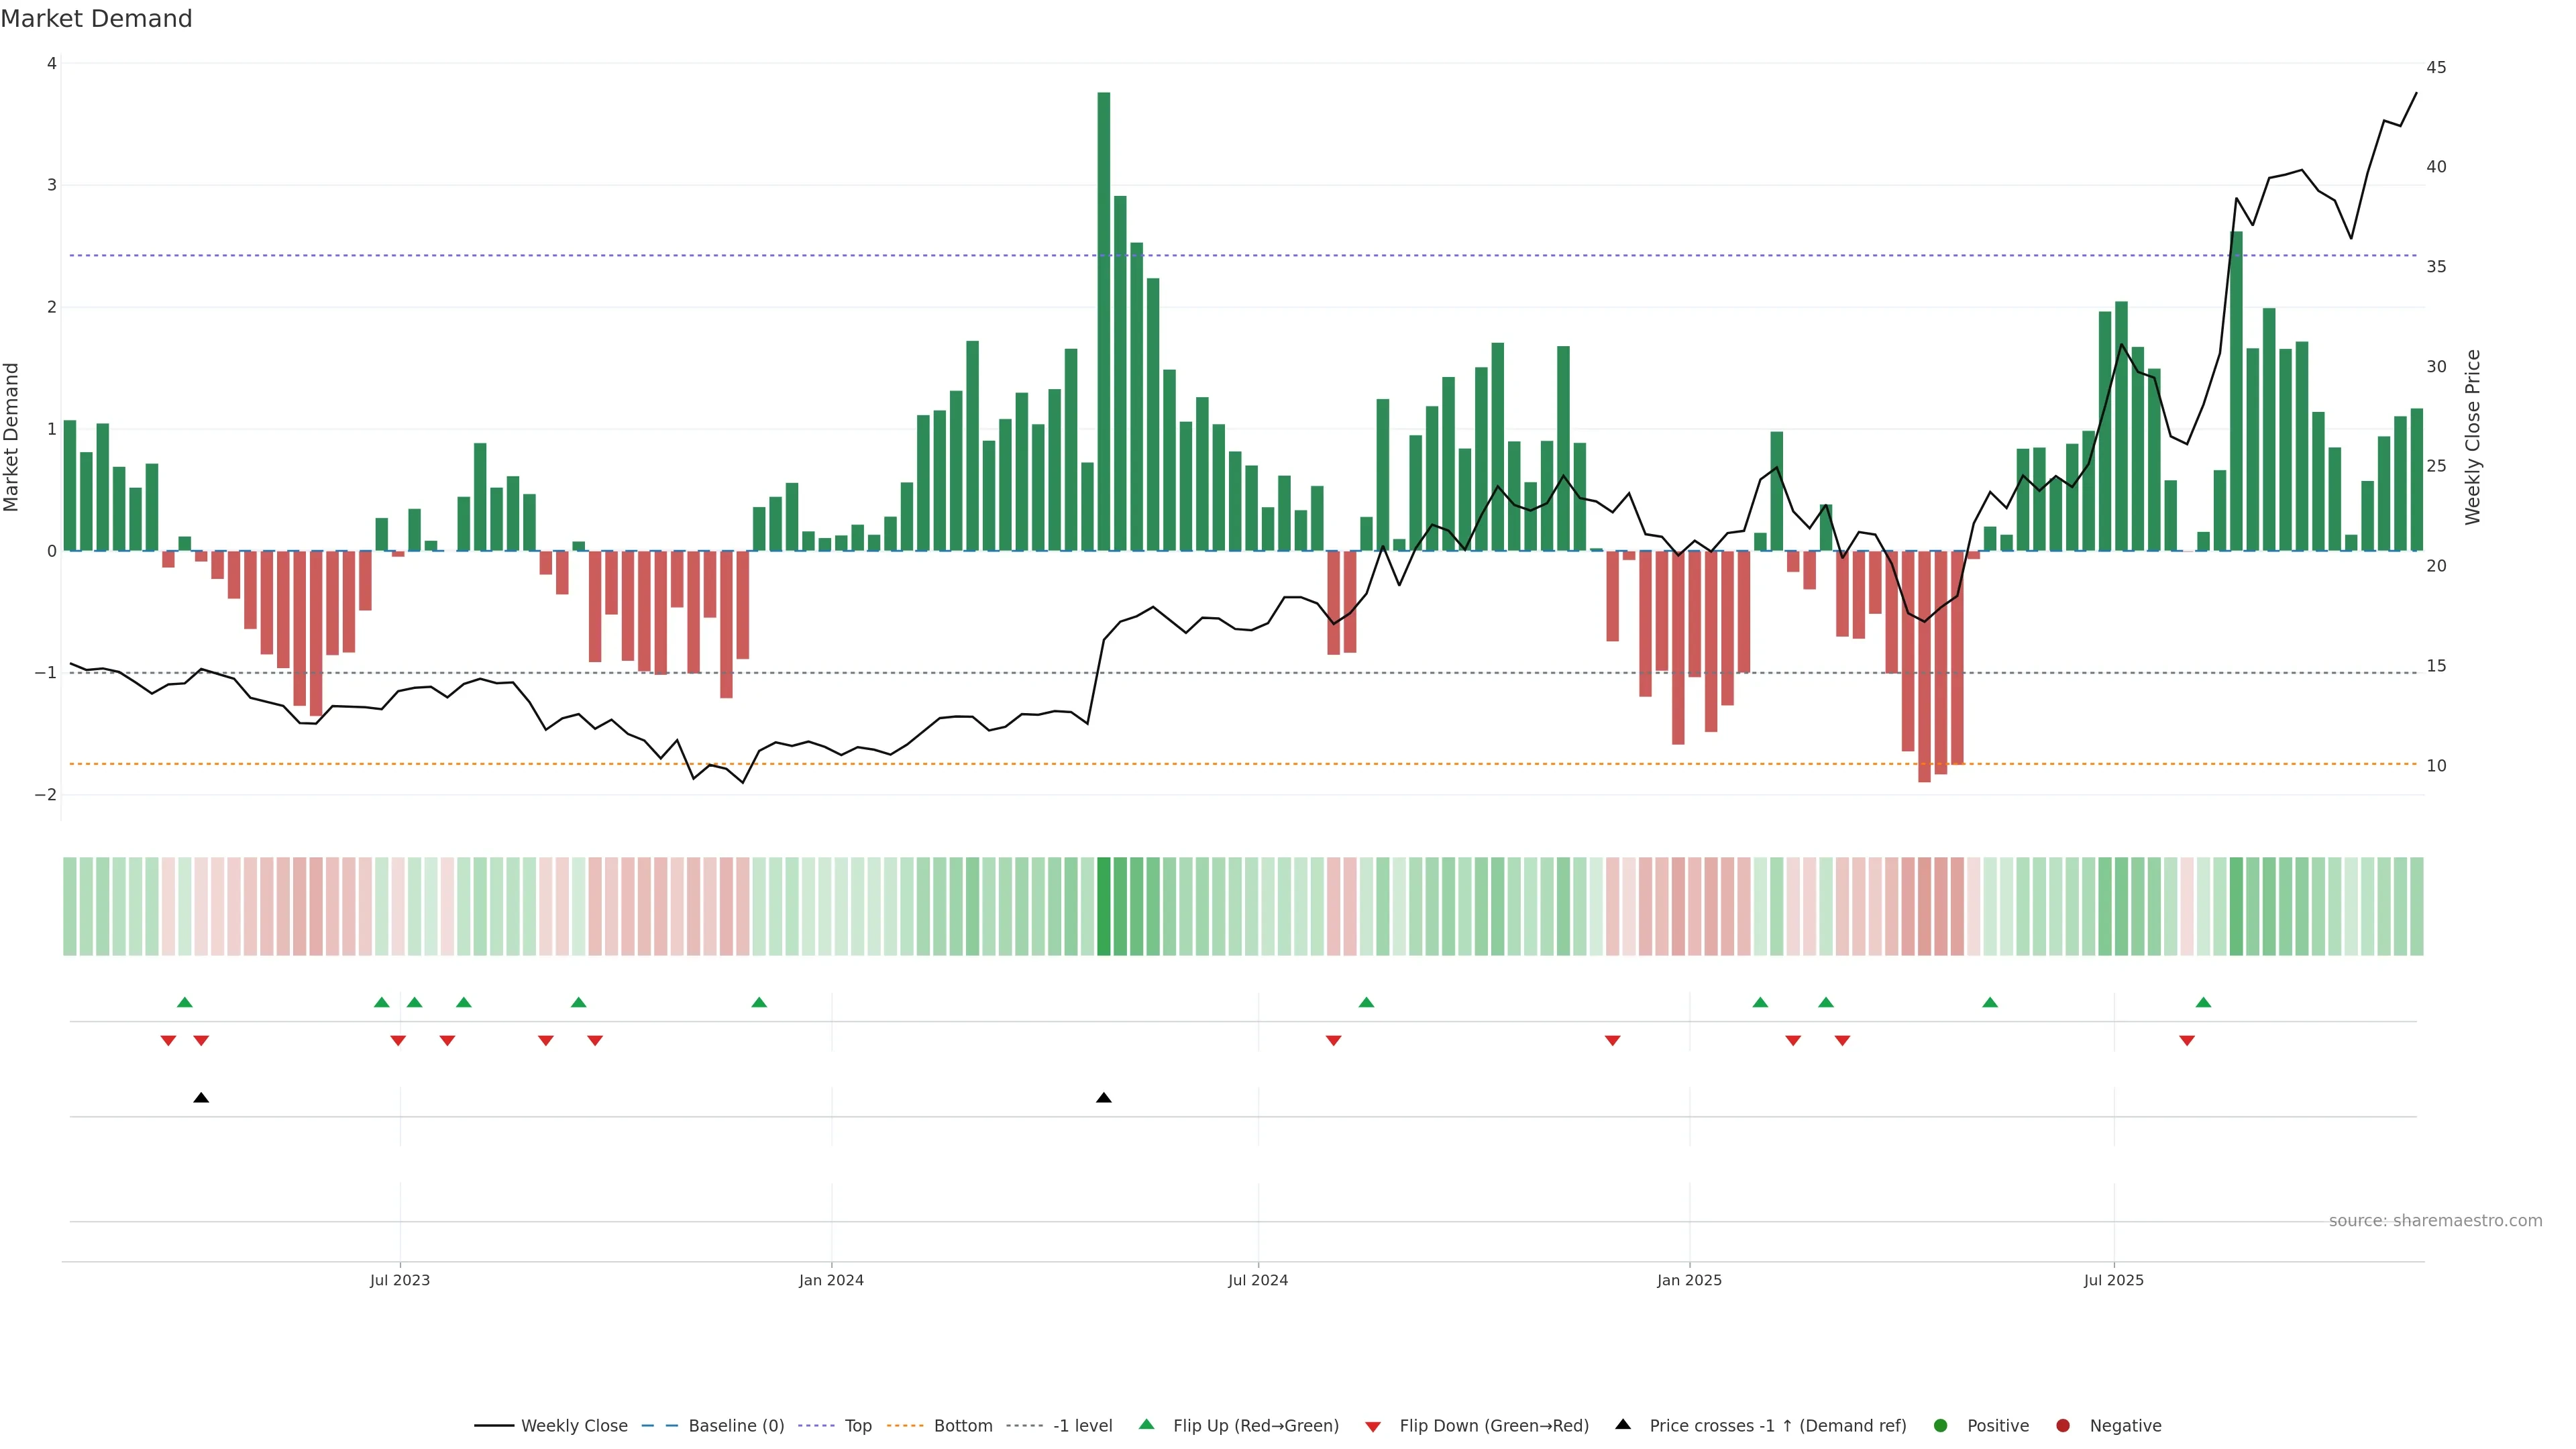
Task: Click the Jul 2025 axis label
Action: pyautogui.click(x=2114, y=1280)
